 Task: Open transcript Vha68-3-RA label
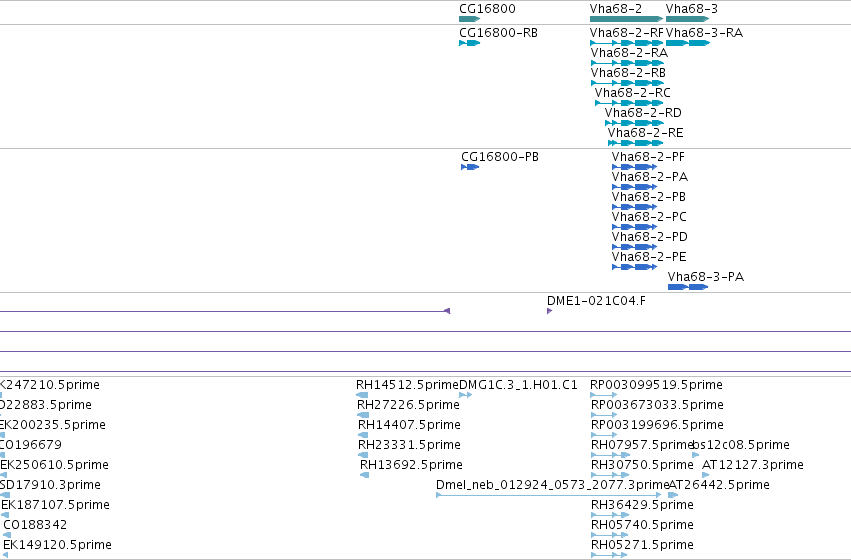click(704, 33)
